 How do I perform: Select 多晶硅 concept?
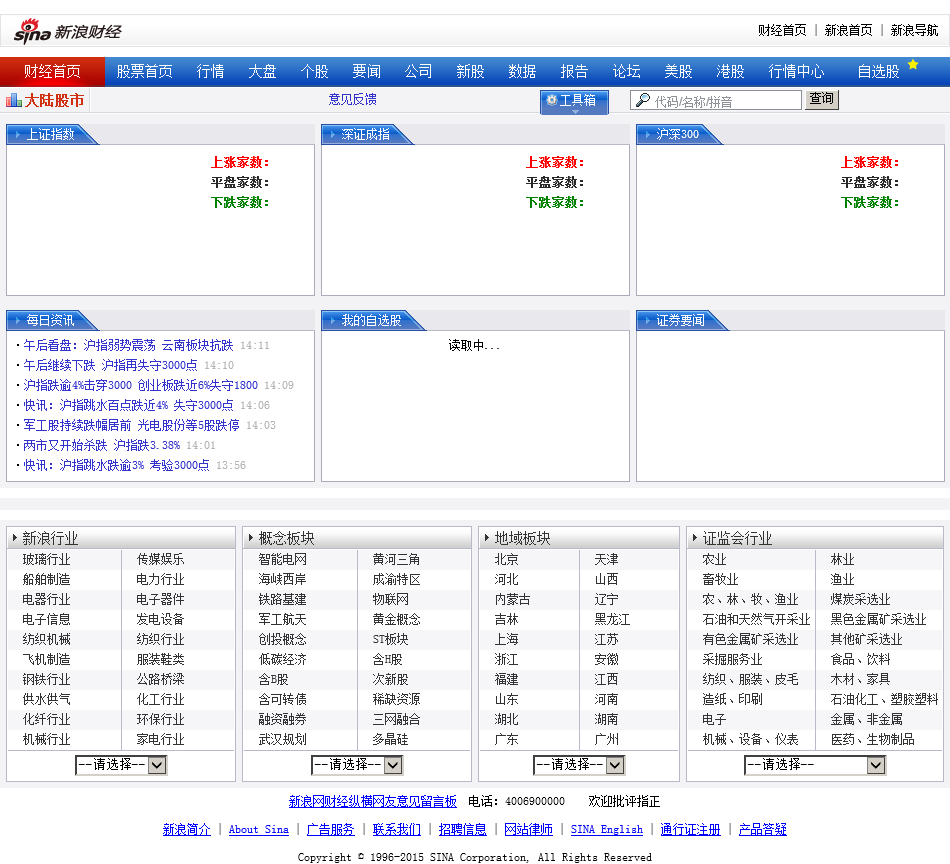[390, 739]
